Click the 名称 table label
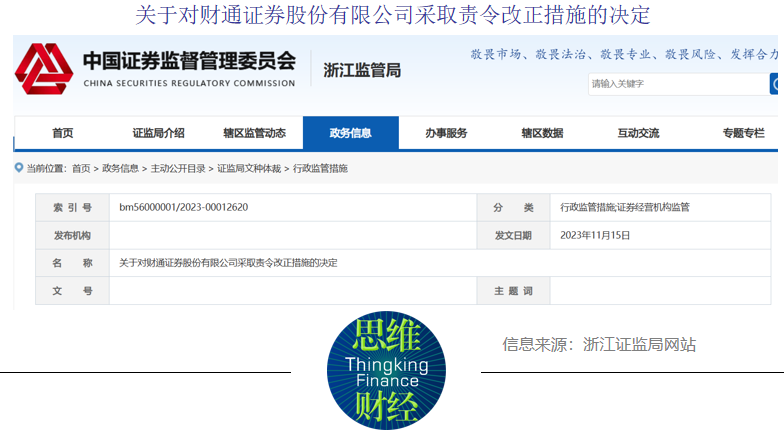The width and height of the screenshot is (784, 431). [x=72, y=263]
